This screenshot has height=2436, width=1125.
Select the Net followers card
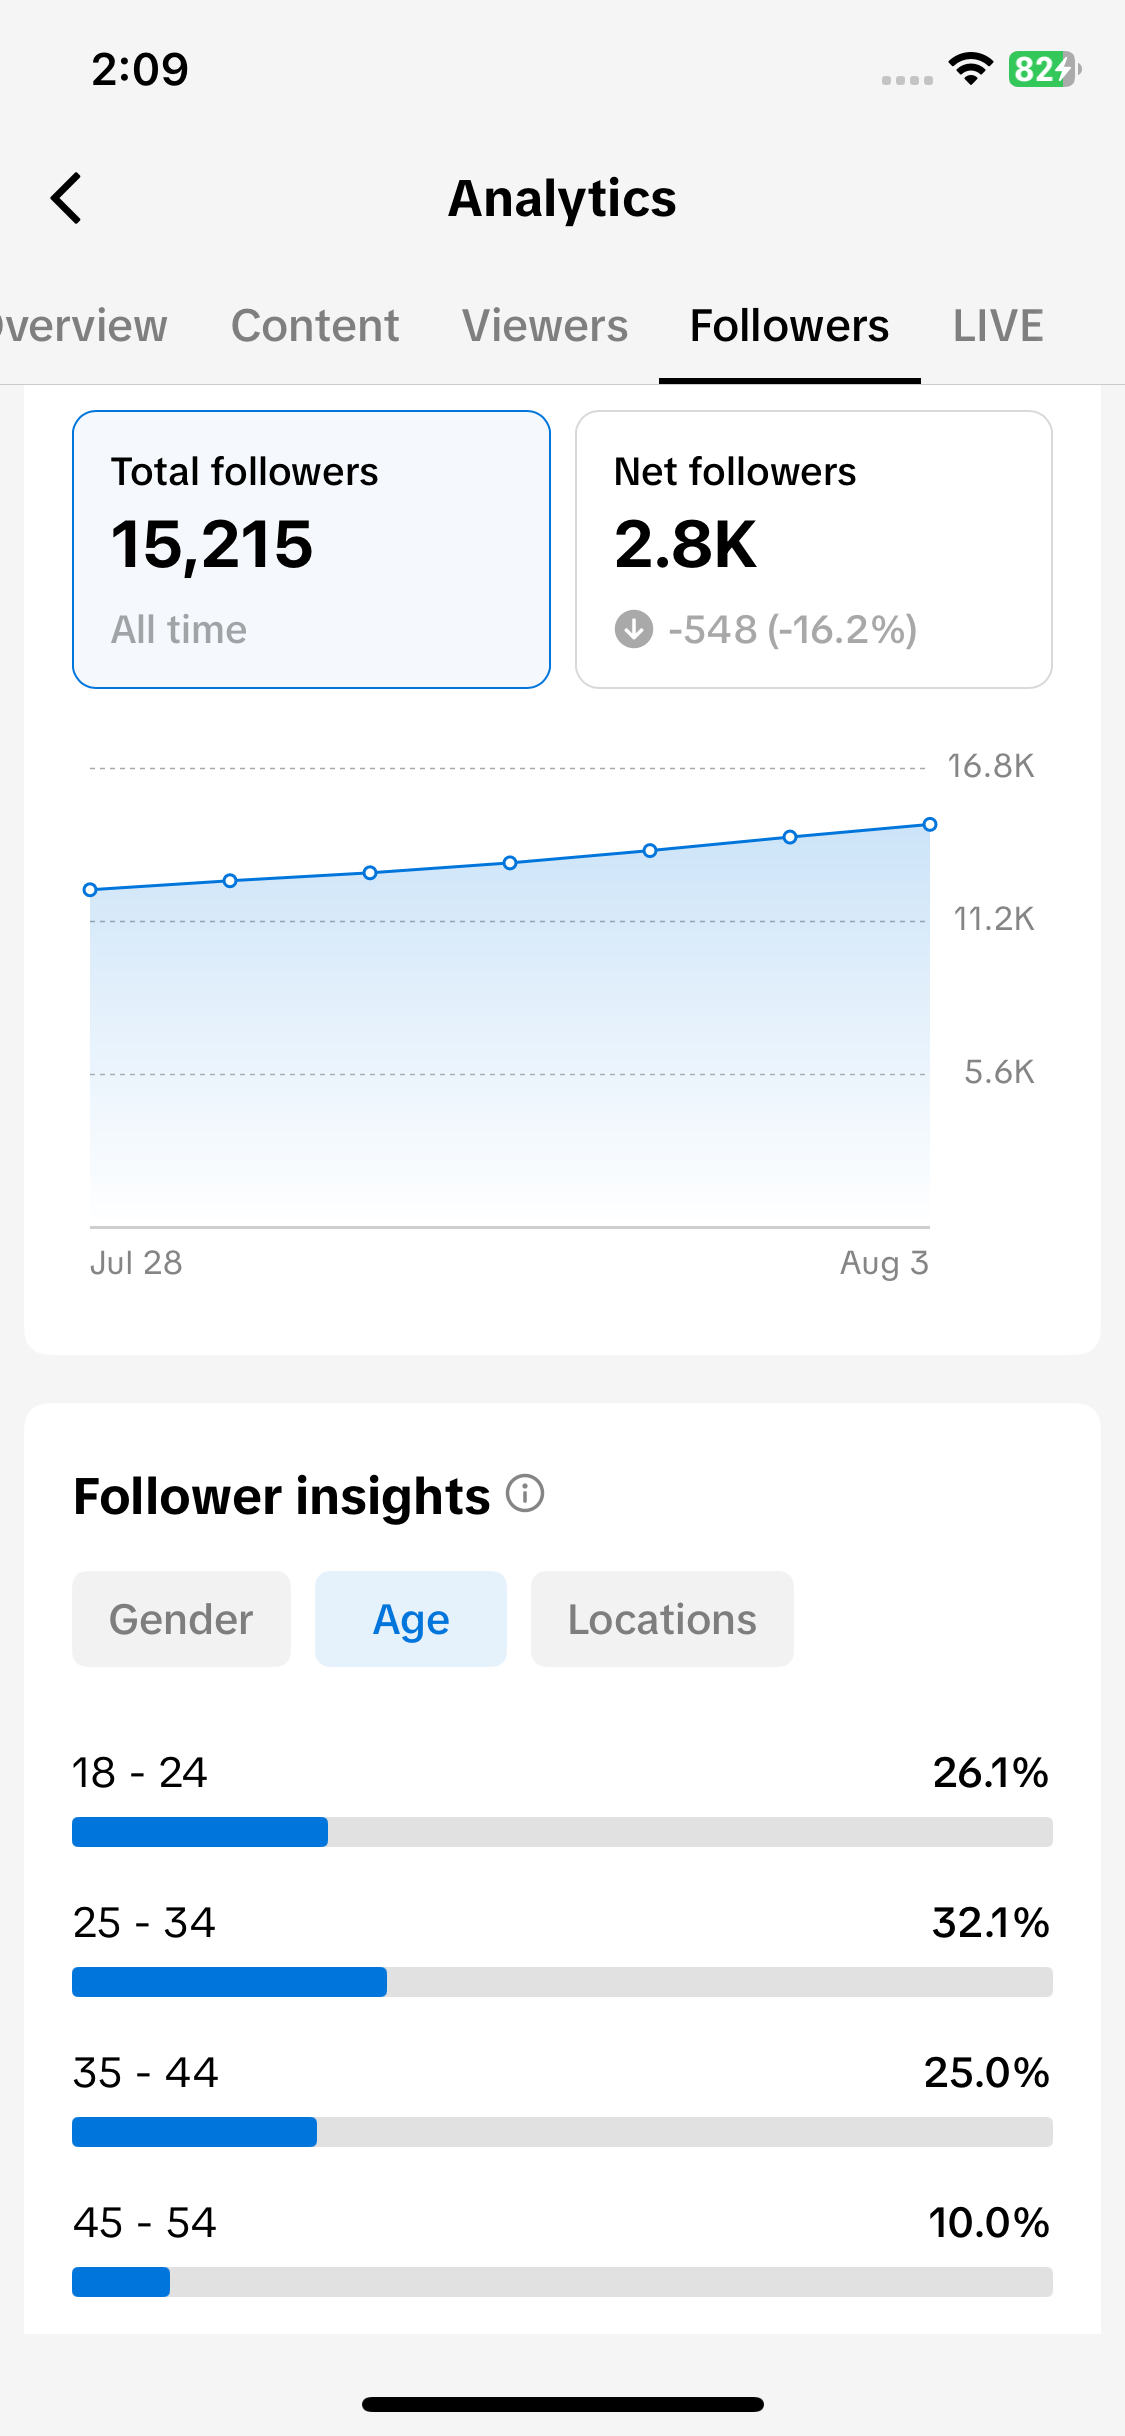pos(814,549)
